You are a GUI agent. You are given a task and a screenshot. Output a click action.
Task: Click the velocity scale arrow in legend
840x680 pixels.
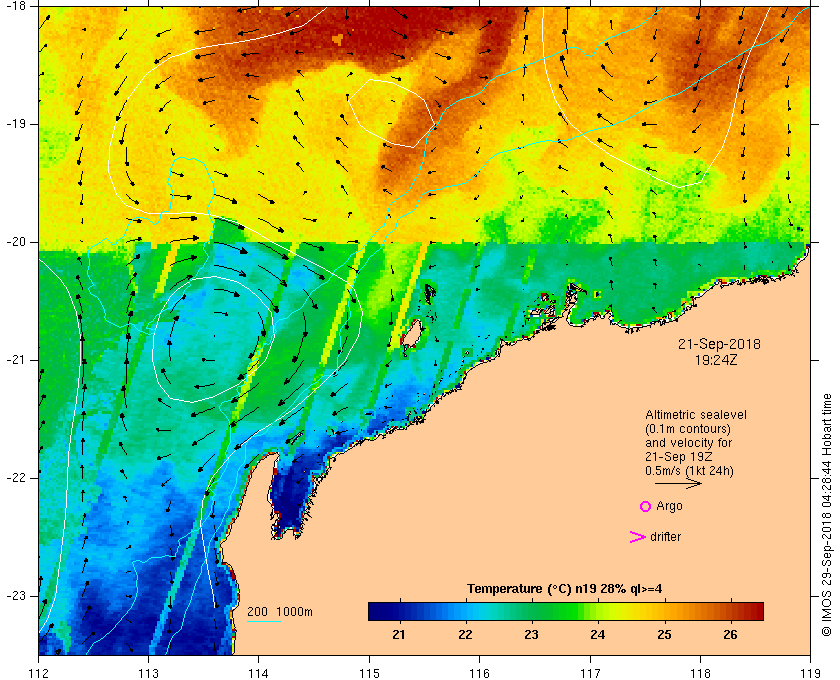[678, 483]
